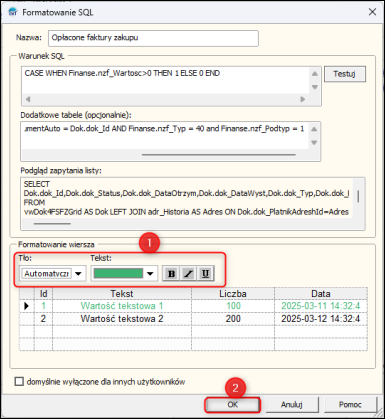Select cell Wartość tekstowa 1
Viewport: 385px width, 419px height.
[x=122, y=306]
